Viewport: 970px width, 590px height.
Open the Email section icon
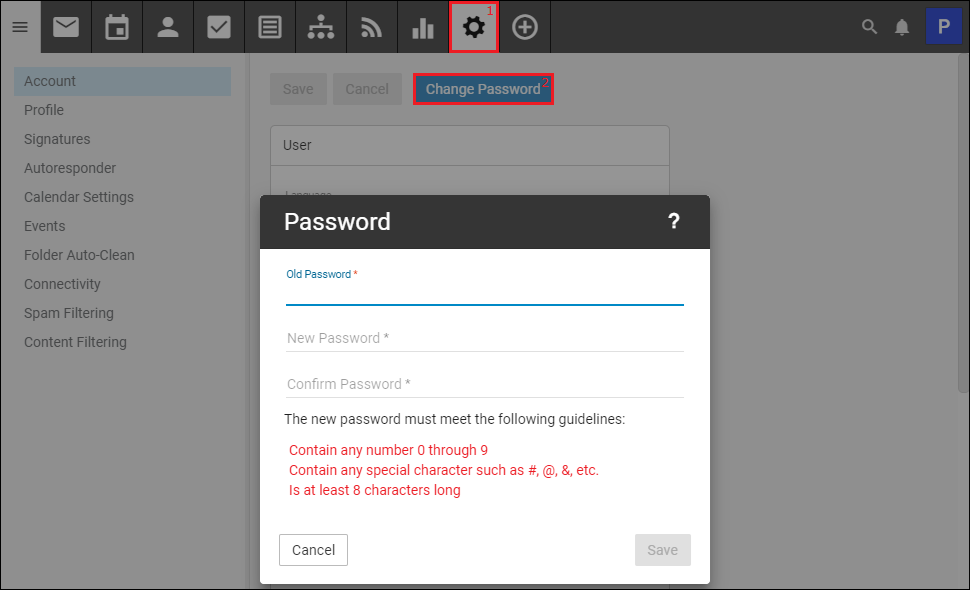[x=66, y=26]
